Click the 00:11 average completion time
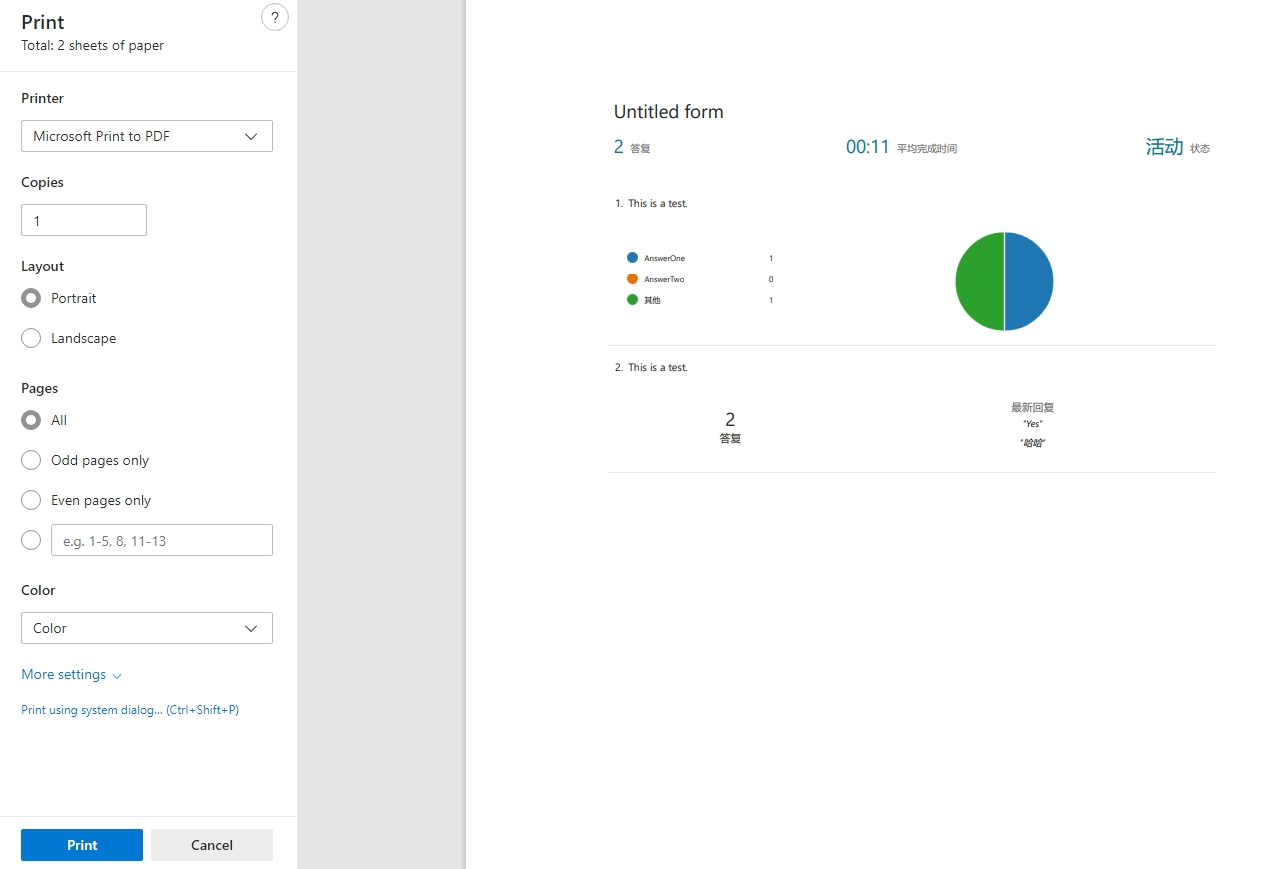 pos(867,147)
